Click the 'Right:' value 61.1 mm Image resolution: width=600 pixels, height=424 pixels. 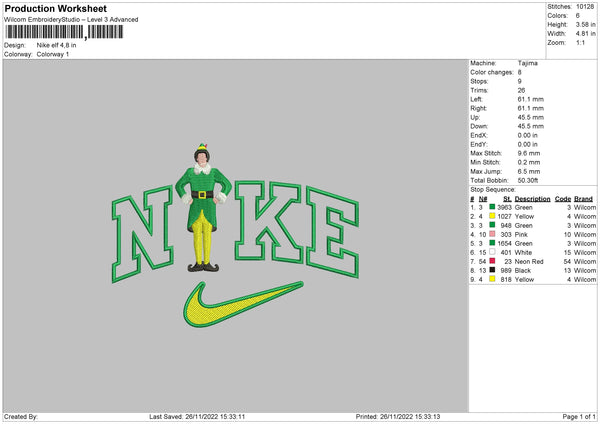pyautogui.click(x=531, y=108)
